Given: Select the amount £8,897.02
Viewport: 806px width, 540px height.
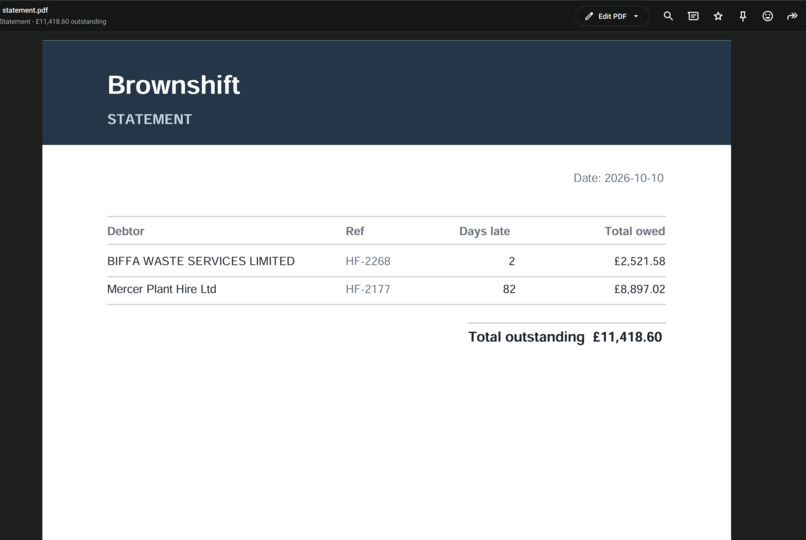Looking at the screenshot, I should click(x=639, y=289).
